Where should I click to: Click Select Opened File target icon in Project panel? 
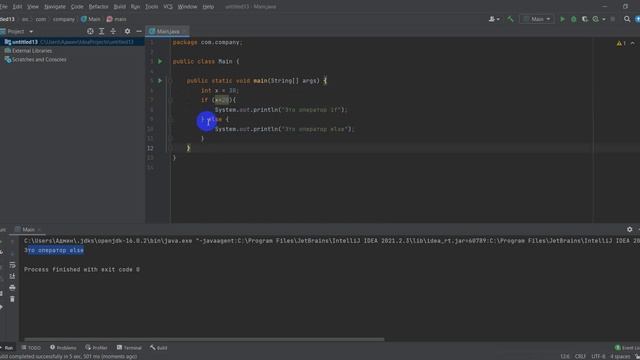pos(90,31)
